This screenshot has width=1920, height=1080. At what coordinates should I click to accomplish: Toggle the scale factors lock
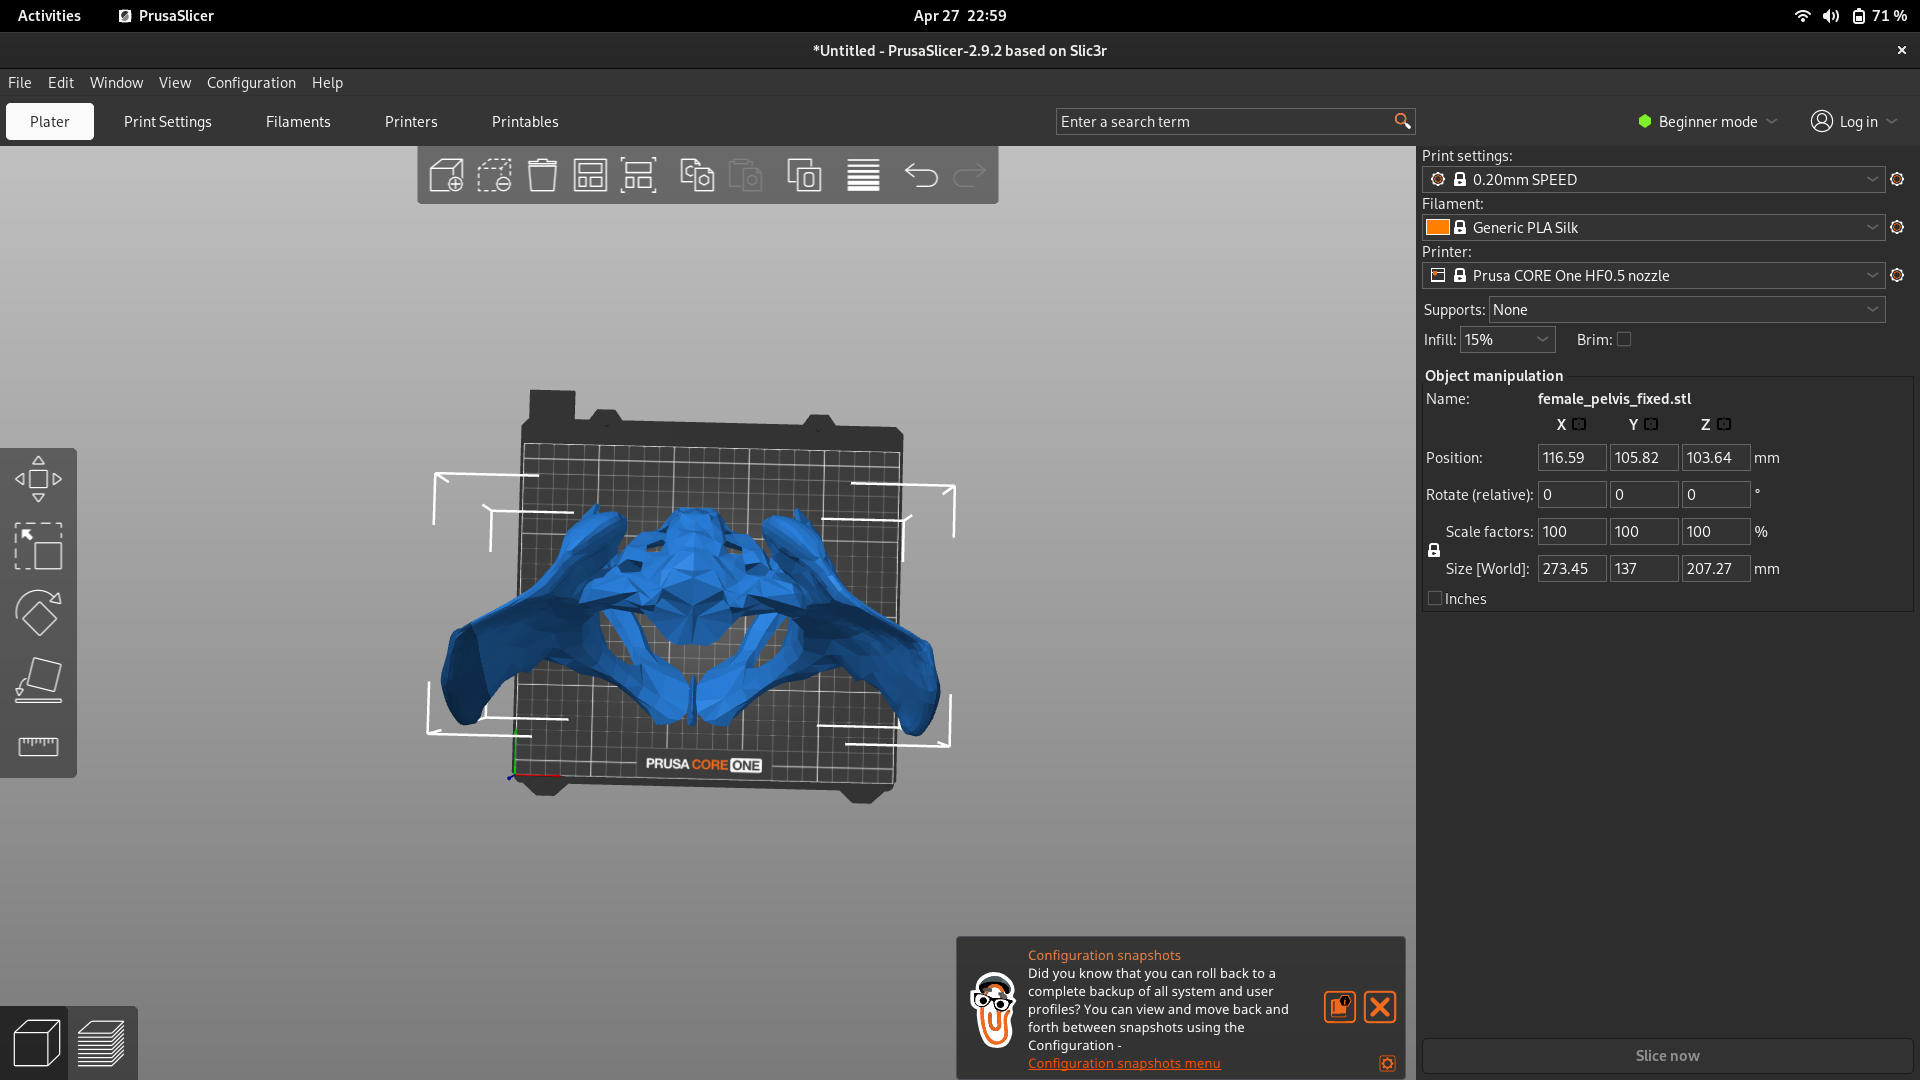pyautogui.click(x=1434, y=550)
